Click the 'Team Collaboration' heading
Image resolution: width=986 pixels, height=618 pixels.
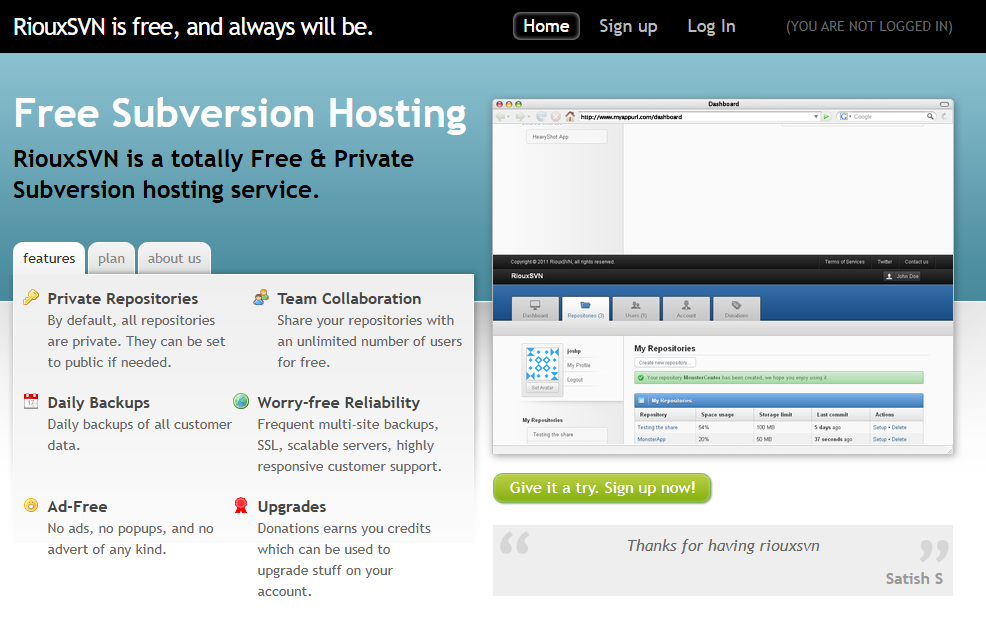[x=349, y=299]
